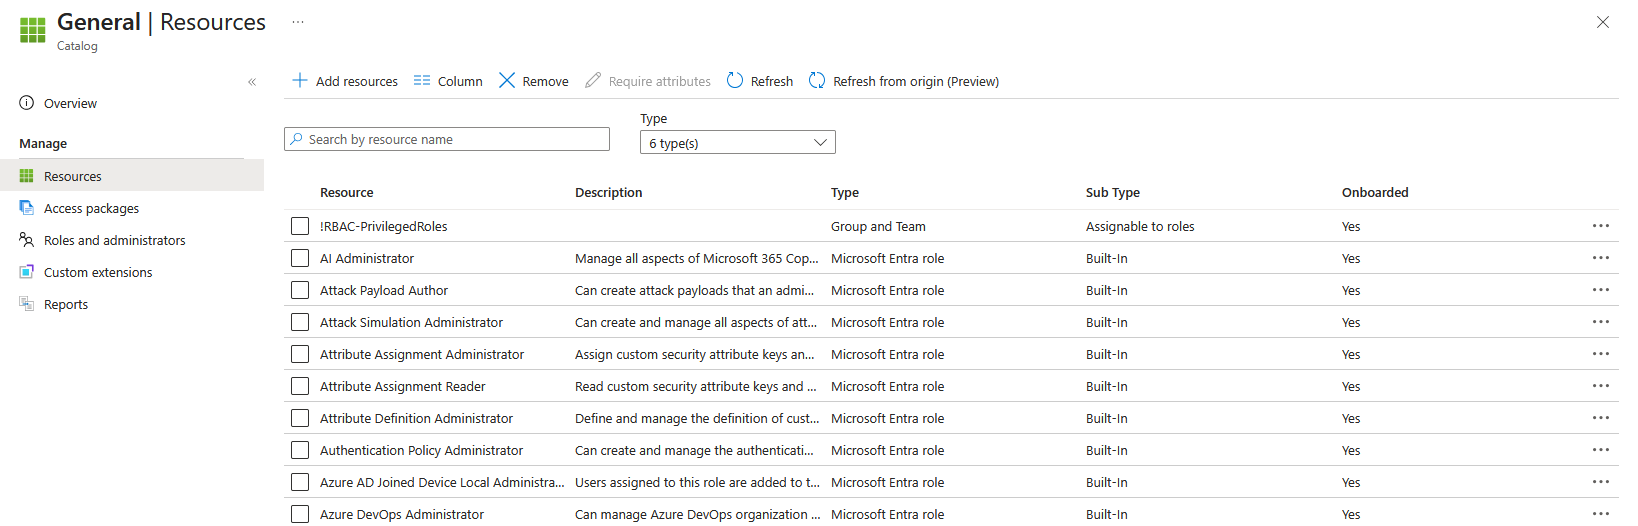Check the Attack Payload Author checkbox
This screenshot has width=1638, height=526.
tap(300, 290)
